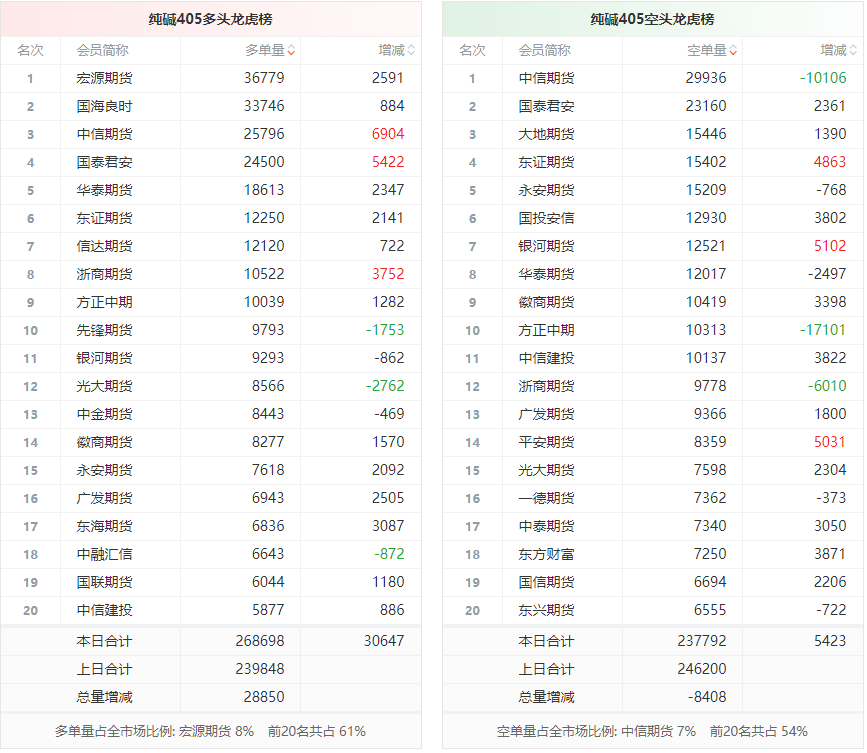Click short volume 12017 of 华泰期货

coord(706,274)
